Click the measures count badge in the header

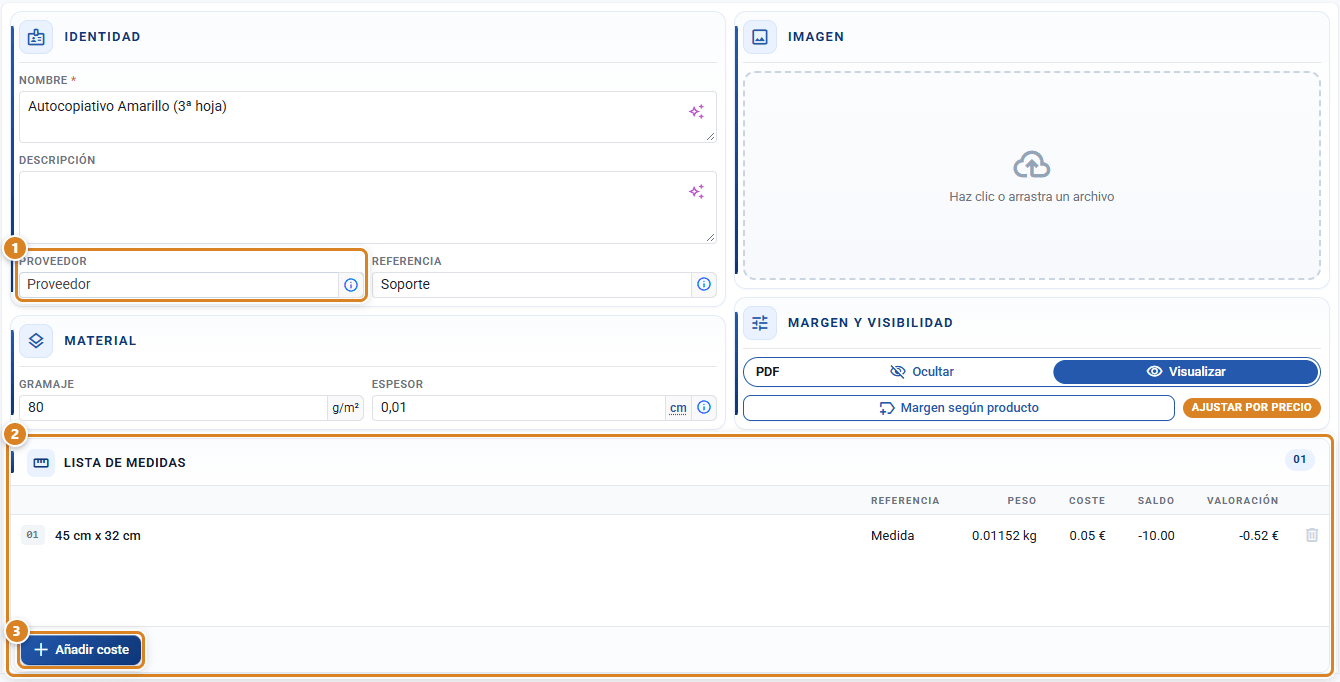[1300, 460]
